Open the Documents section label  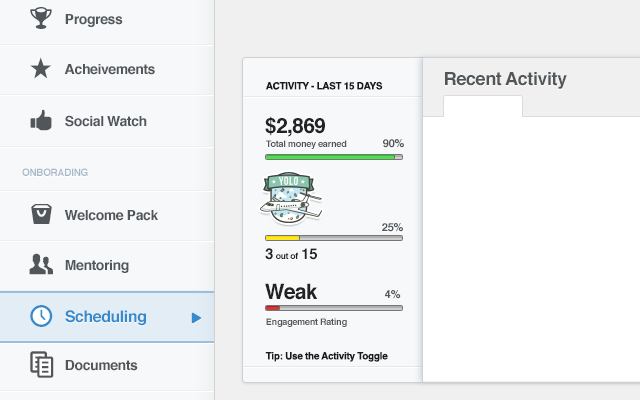[x=101, y=366]
